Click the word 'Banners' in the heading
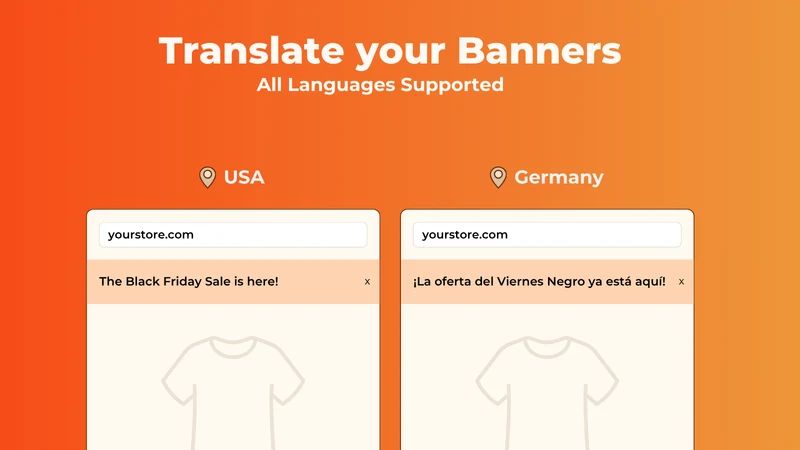The height and width of the screenshot is (450, 800). 539,51
